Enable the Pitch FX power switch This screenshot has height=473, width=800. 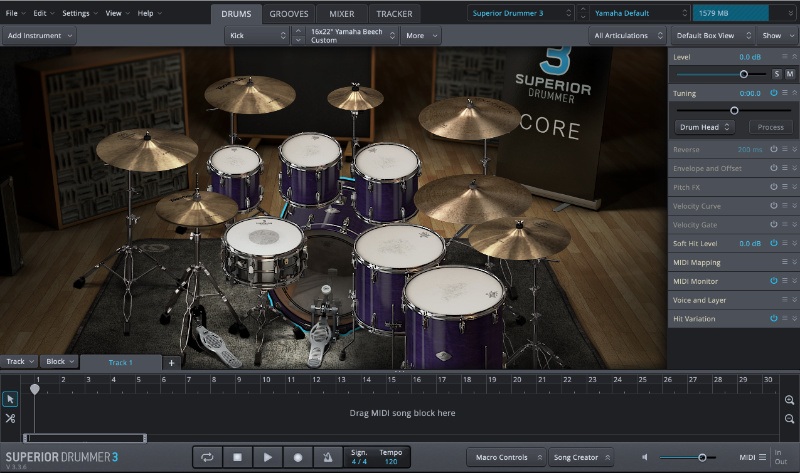[x=774, y=187]
